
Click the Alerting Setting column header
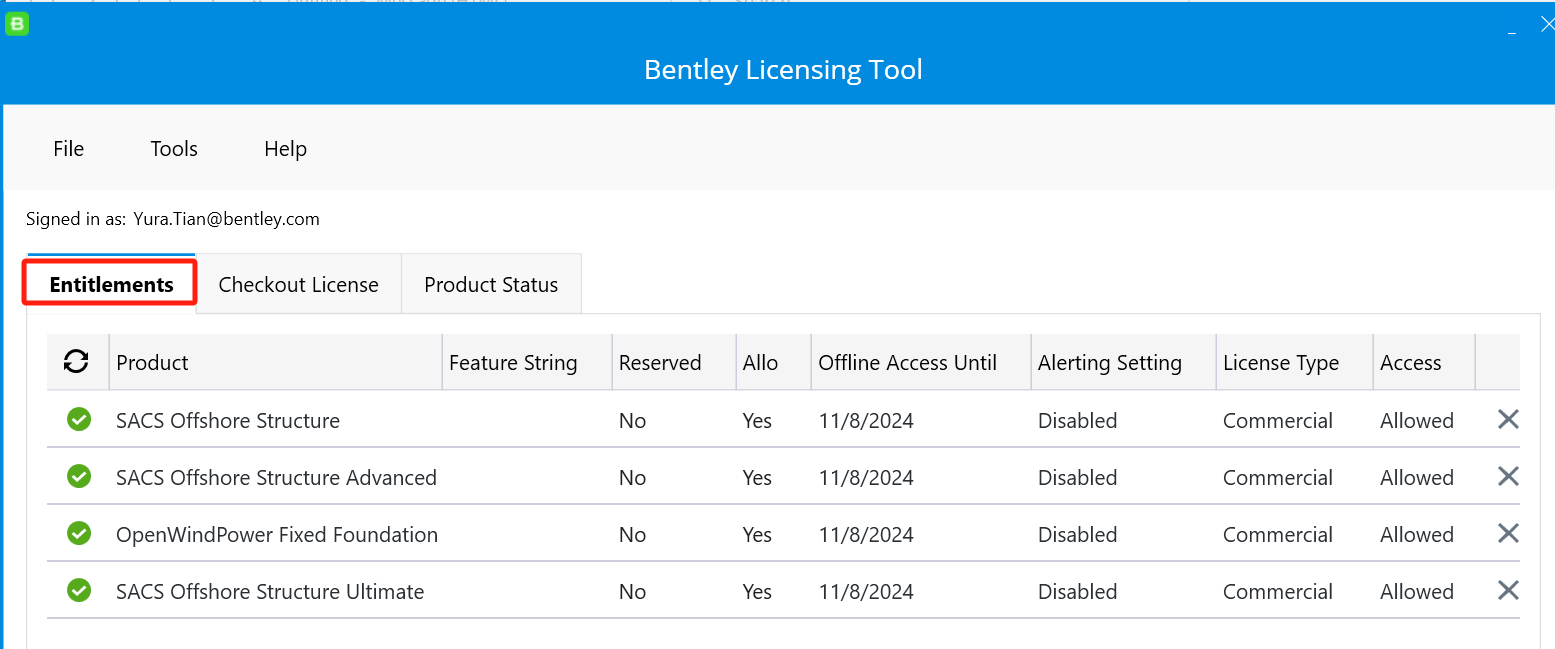pos(1109,363)
